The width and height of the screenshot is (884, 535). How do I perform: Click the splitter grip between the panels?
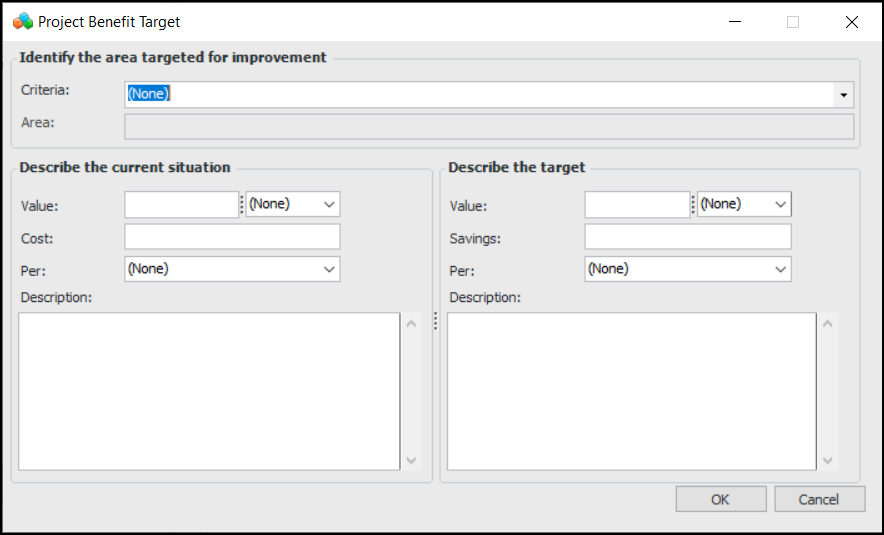435,320
